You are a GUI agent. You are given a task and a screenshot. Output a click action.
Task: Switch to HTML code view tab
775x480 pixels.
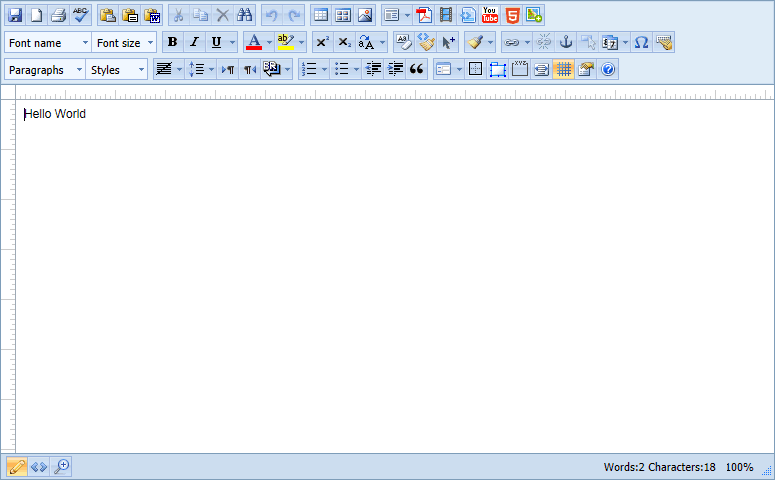click(39, 467)
